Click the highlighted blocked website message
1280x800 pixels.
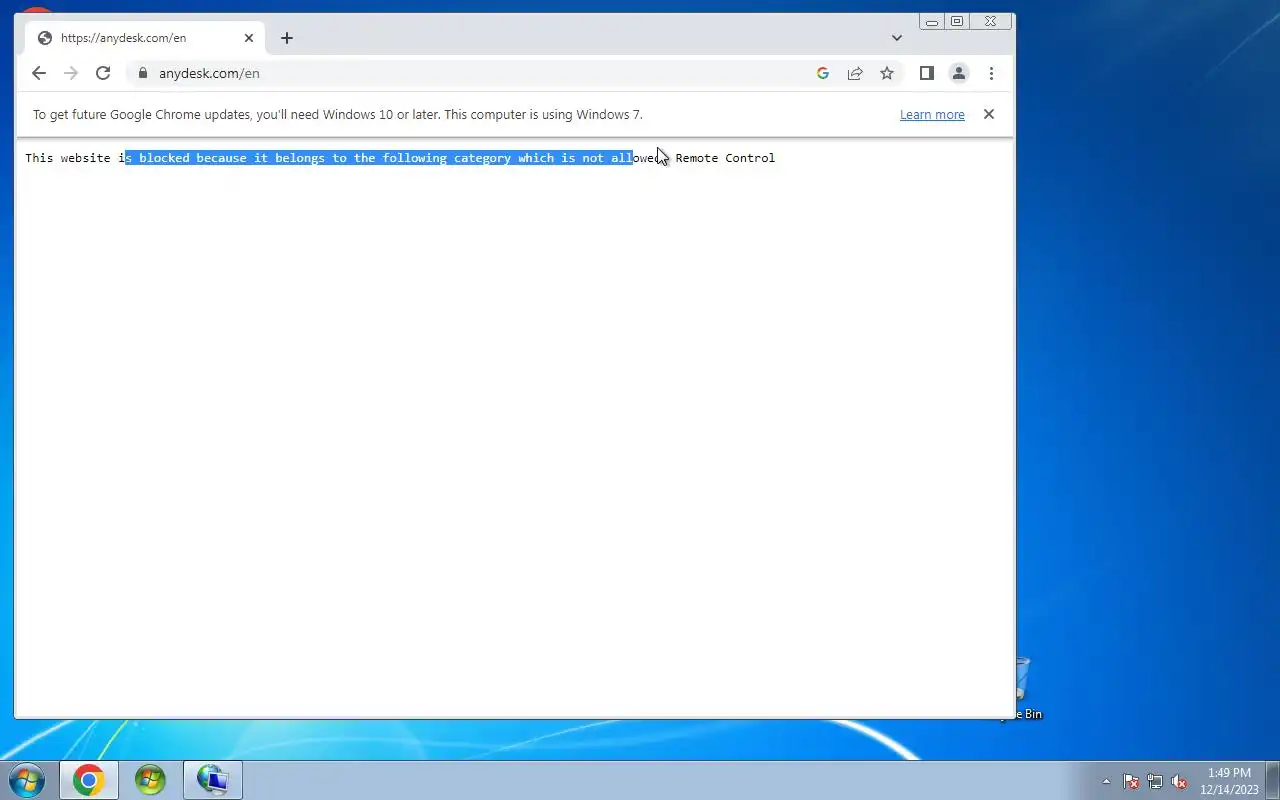379,158
